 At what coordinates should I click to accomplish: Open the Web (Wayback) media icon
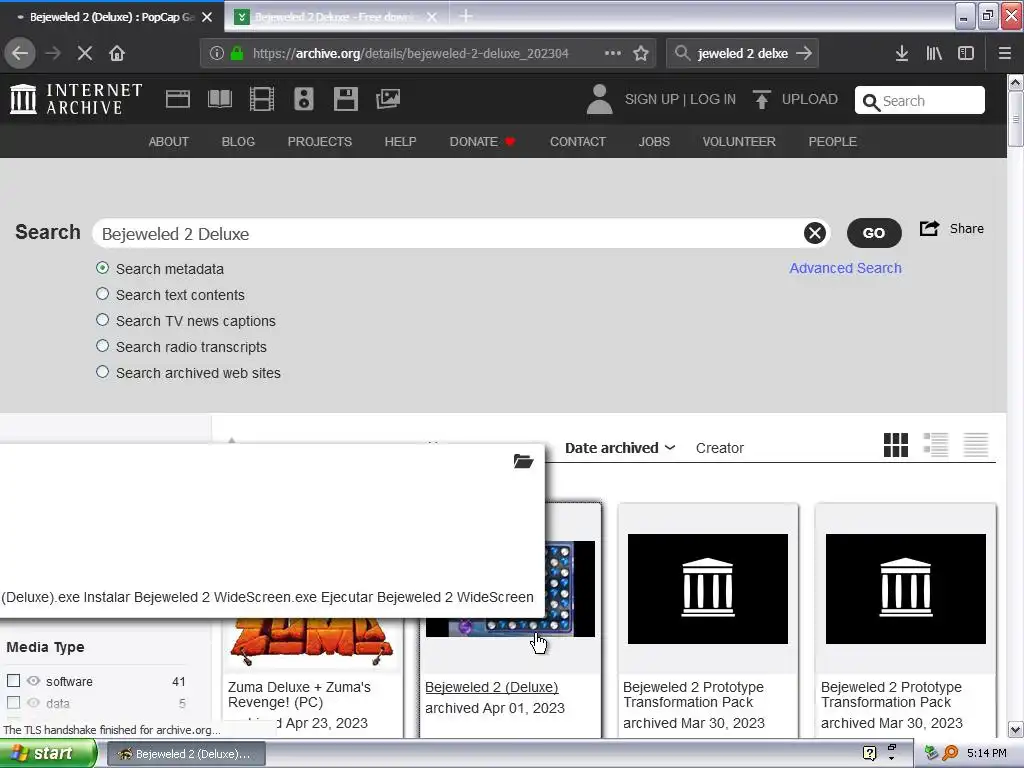(178, 99)
